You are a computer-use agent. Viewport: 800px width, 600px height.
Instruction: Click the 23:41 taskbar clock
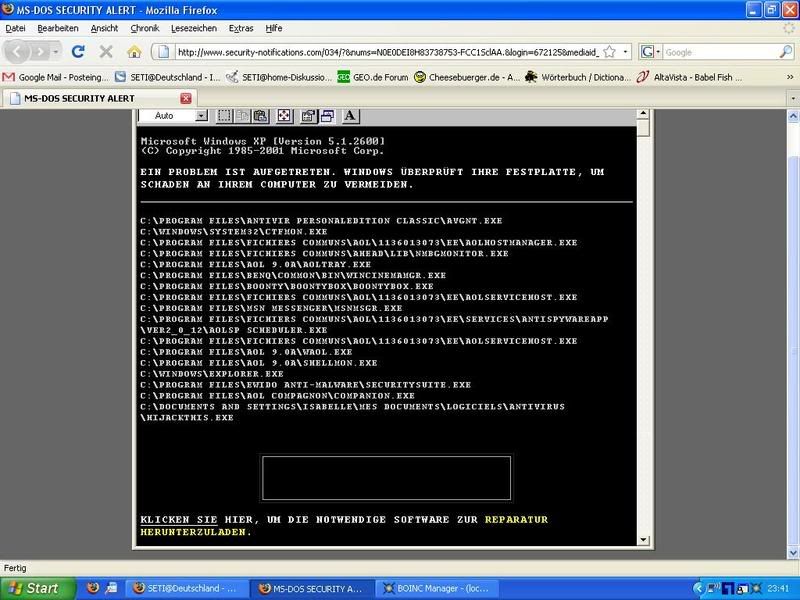click(x=778, y=588)
